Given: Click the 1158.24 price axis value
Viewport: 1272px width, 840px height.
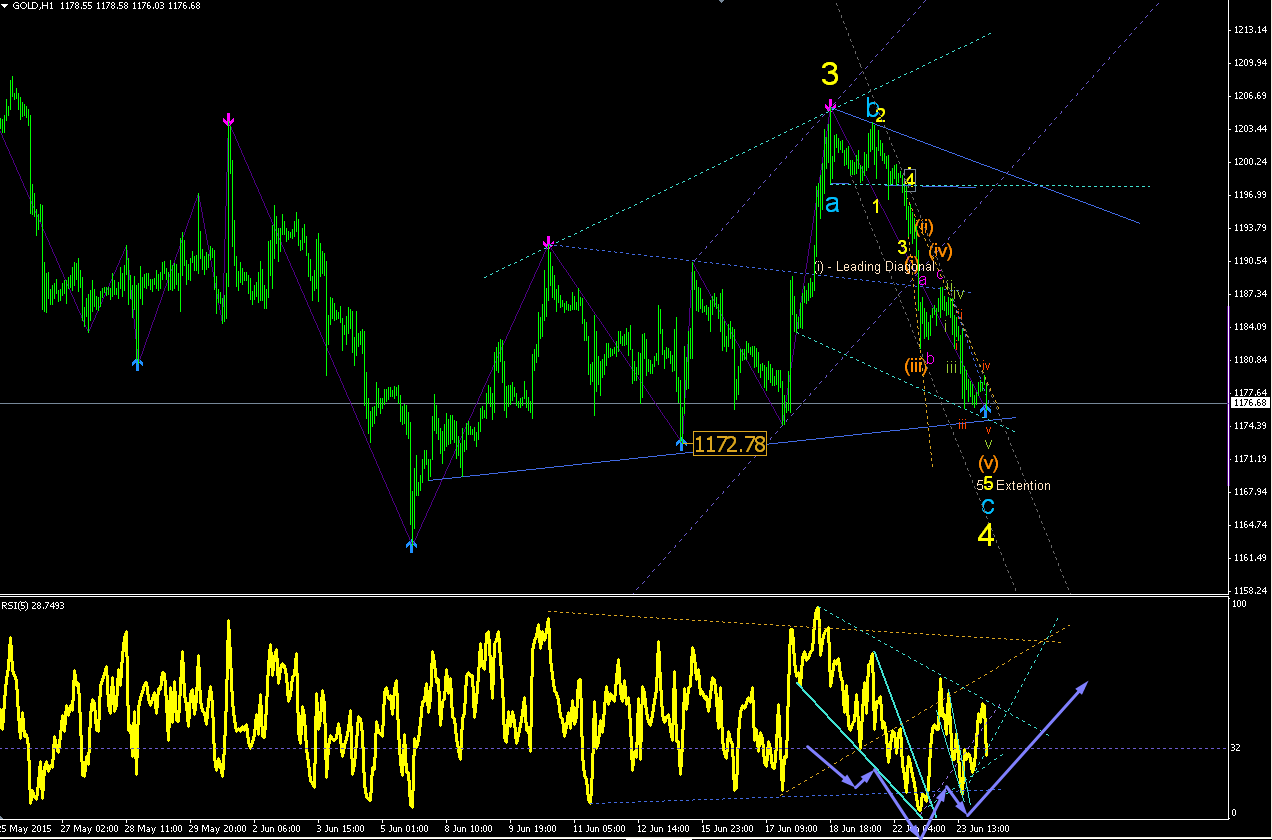Looking at the screenshot, I should tap(1250, 591).
